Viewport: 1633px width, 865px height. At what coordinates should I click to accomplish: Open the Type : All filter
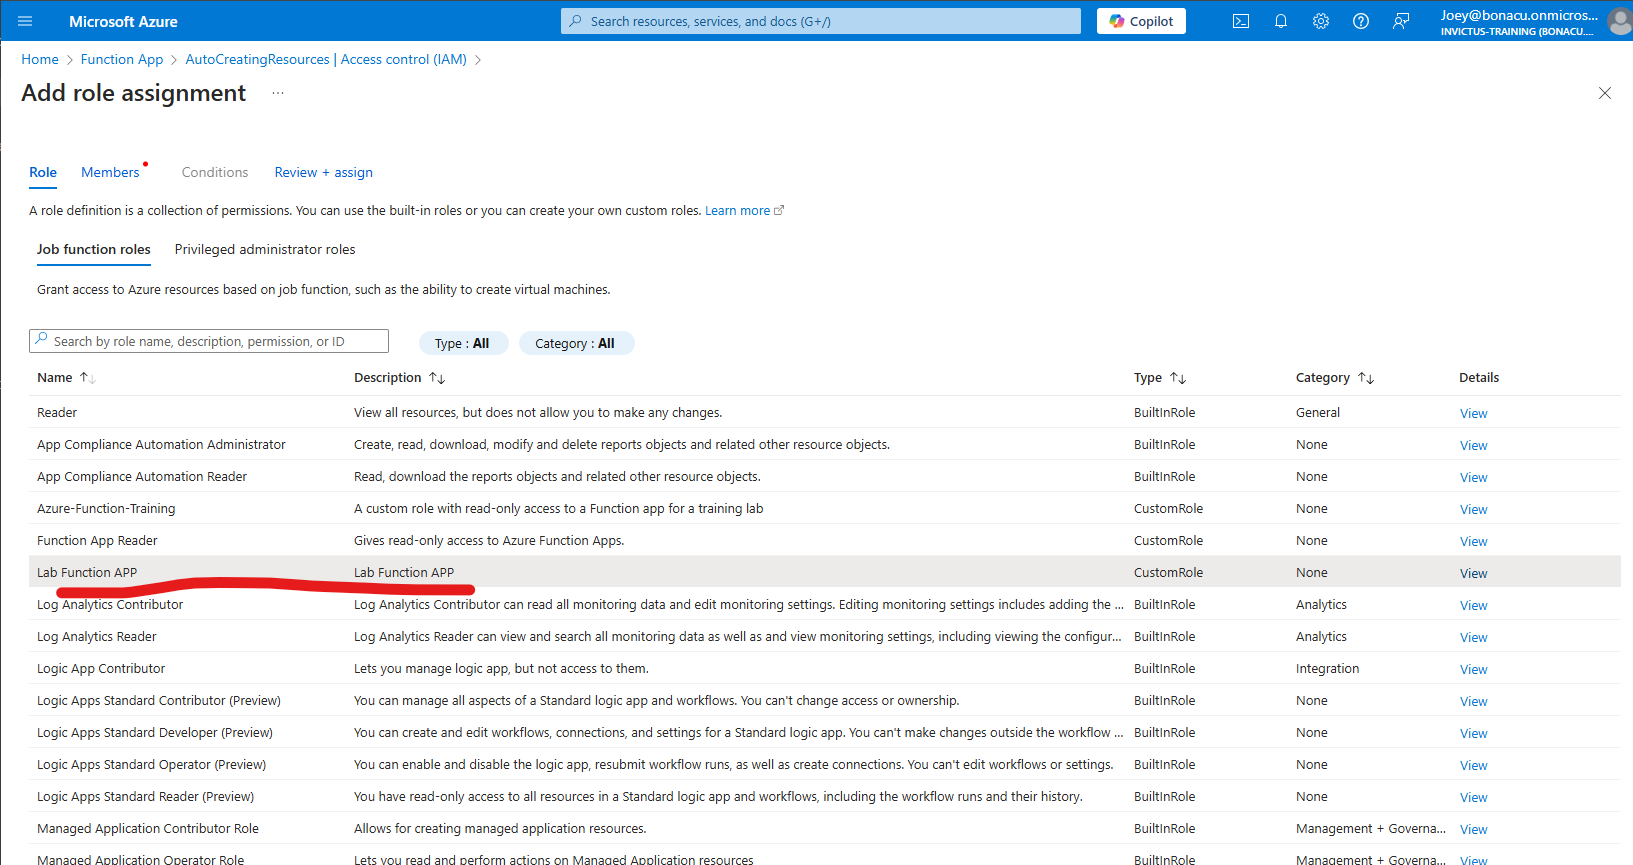click(x=463, y=343)
